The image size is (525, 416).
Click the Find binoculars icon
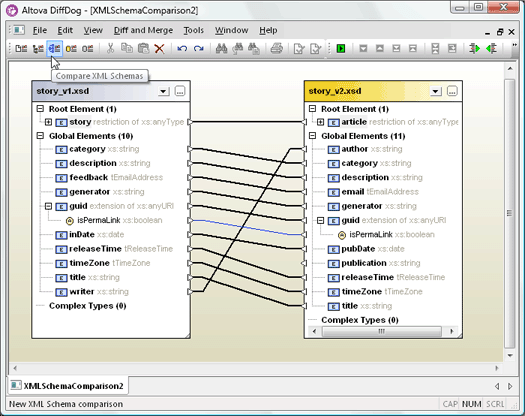pyautogui.click(x=221, y=49)
